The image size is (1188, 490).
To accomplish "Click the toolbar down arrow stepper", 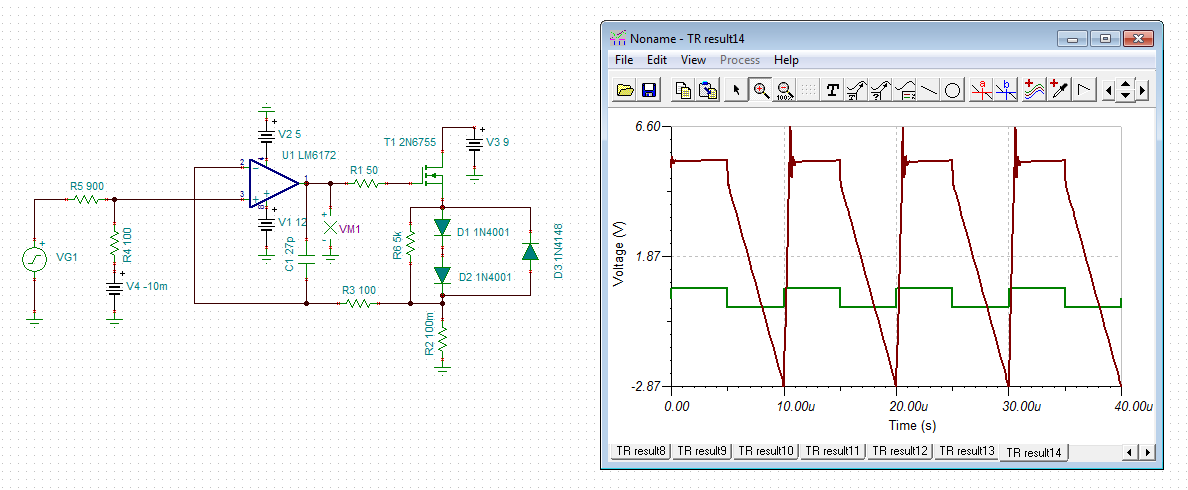I will click(1125, 96).
